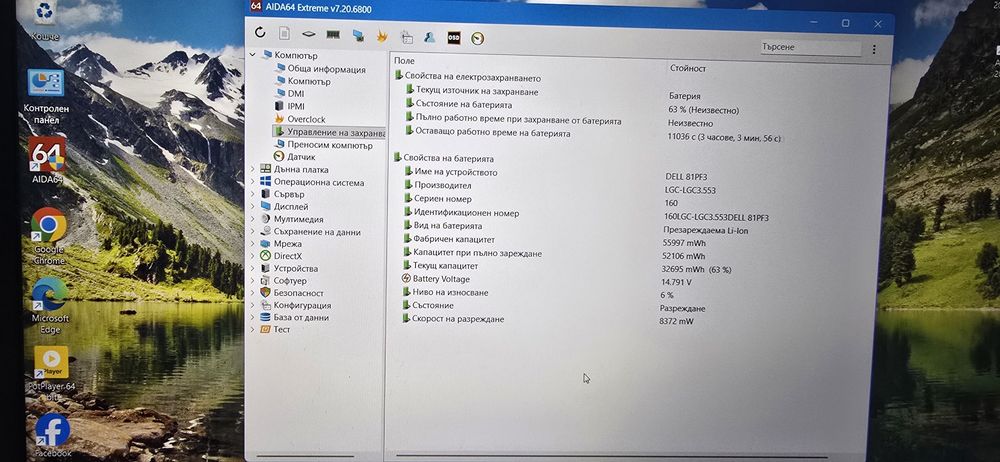Image resolution: width=1000 pixels, height=462 pixels.
Task: Select Преносим компютър in the tree
Action: (330, 145)
